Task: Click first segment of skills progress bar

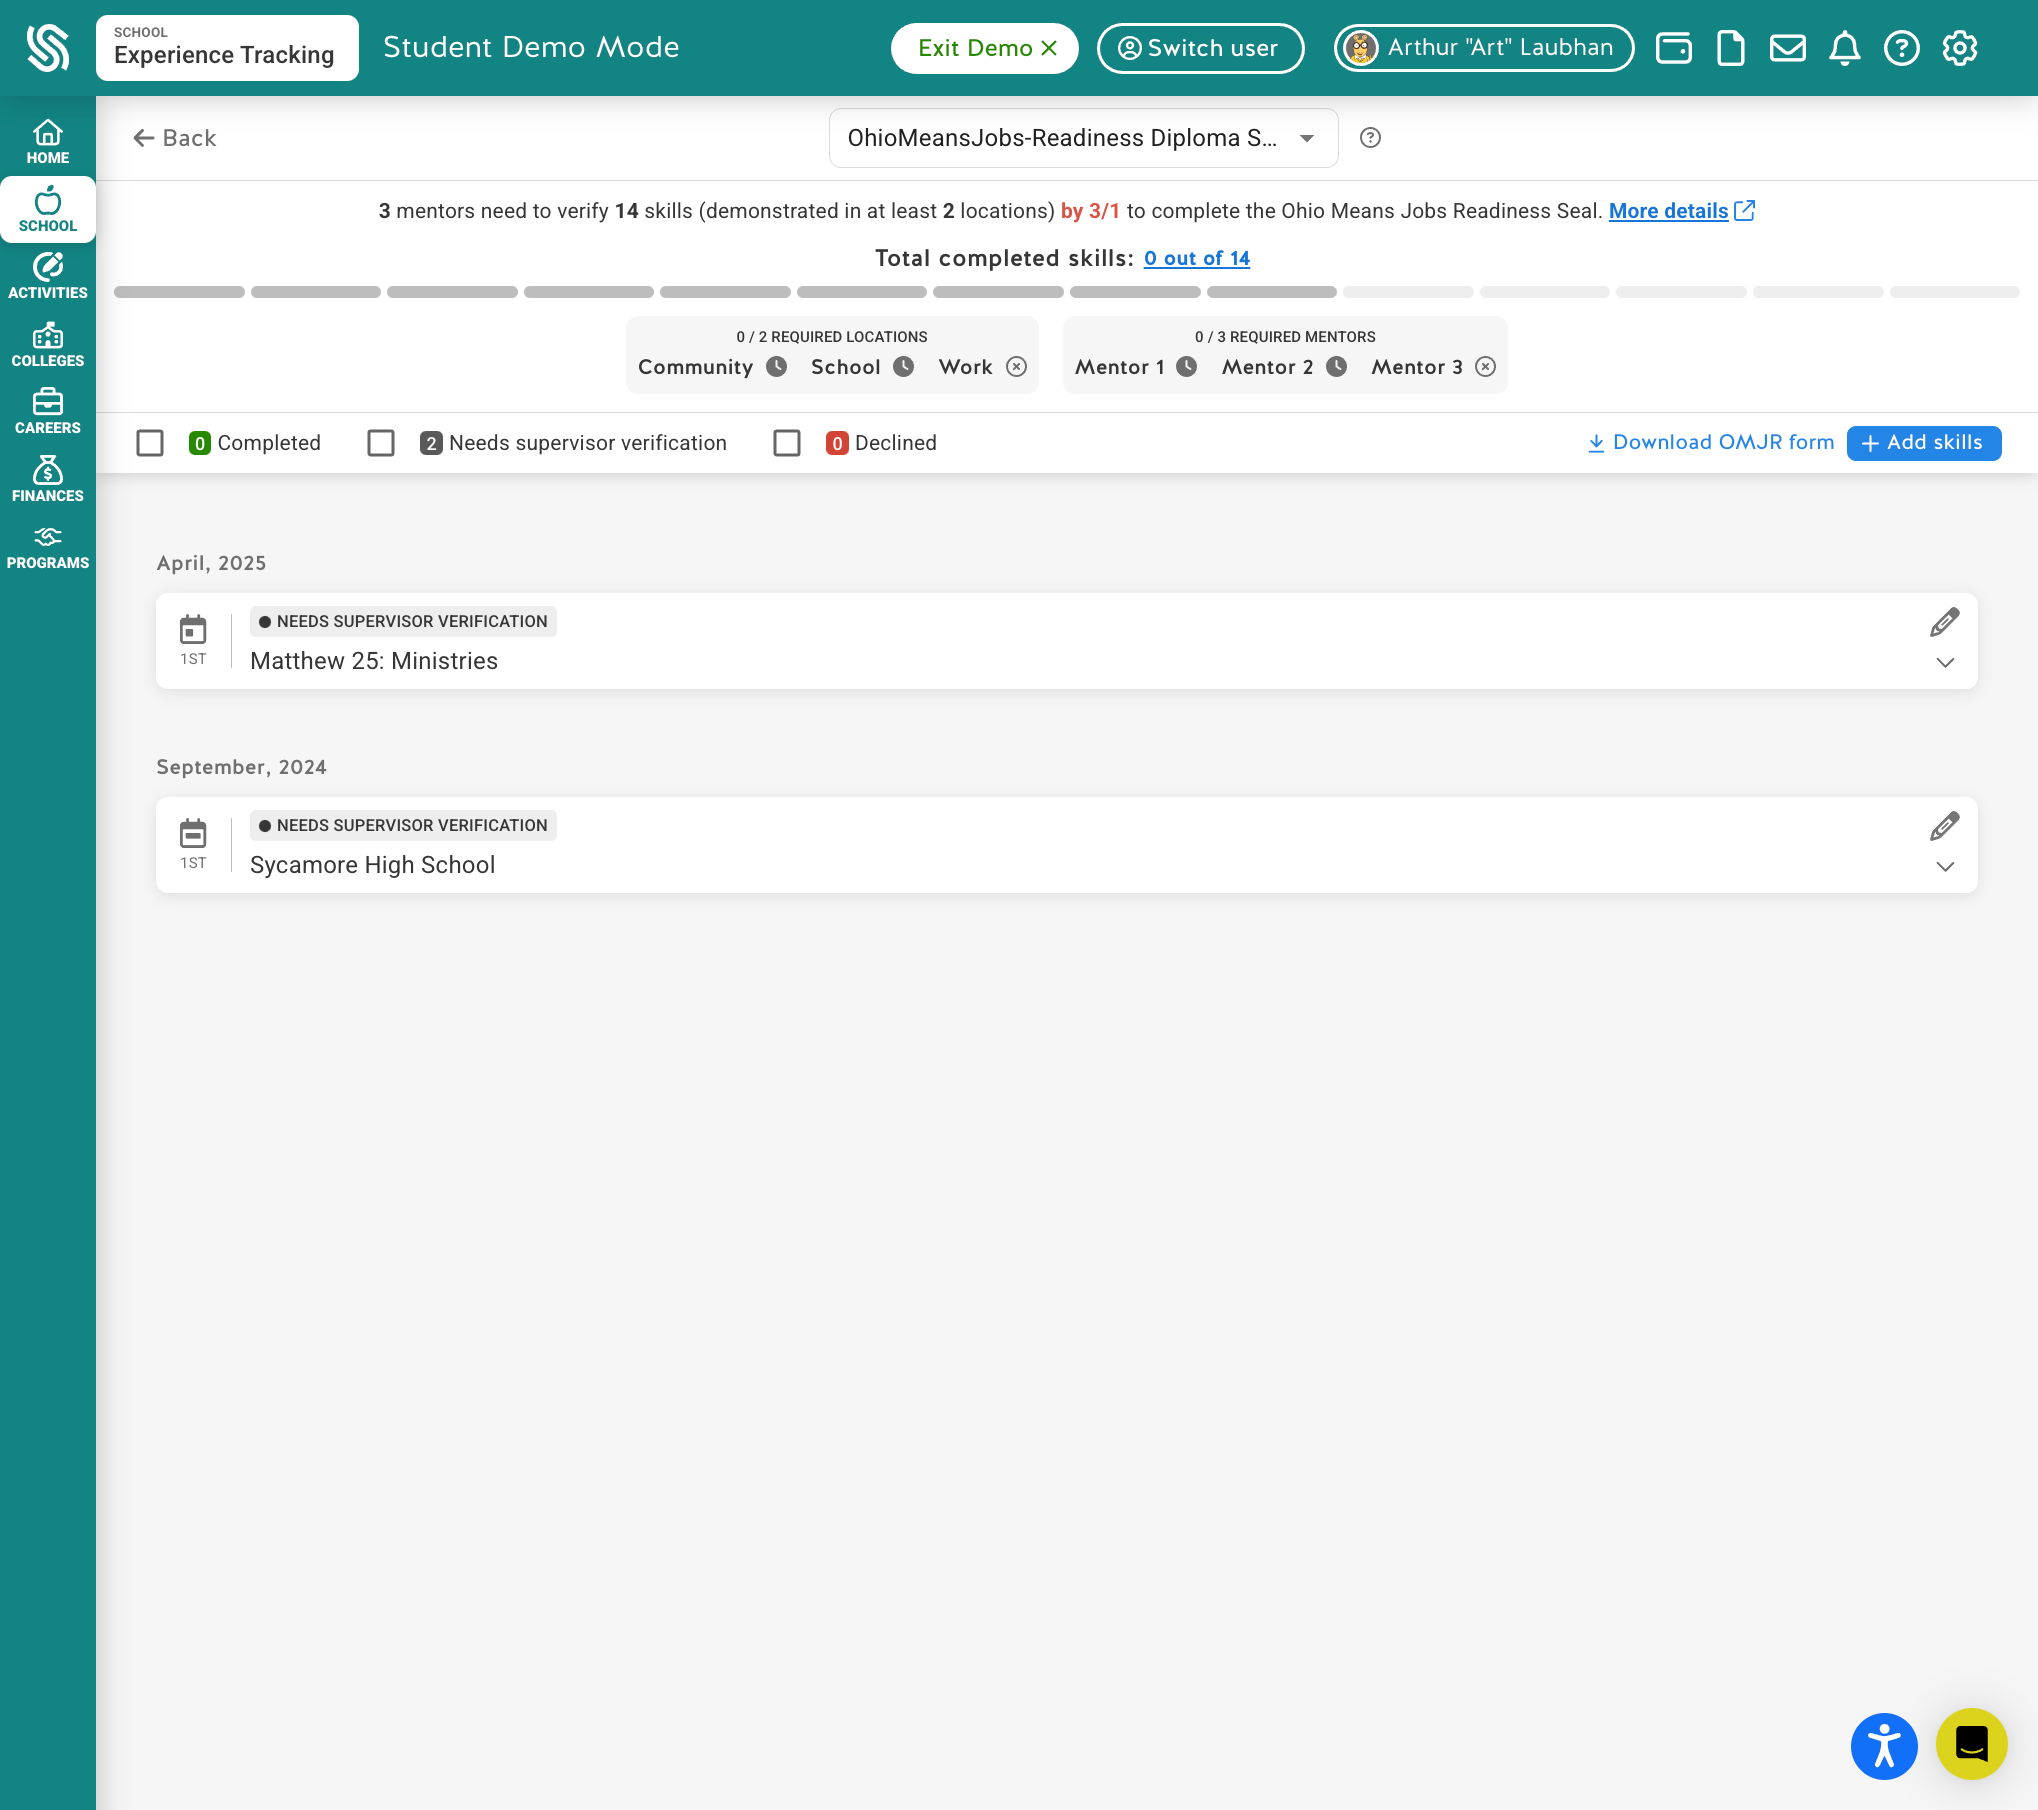Action: click(x=179, y=292)
